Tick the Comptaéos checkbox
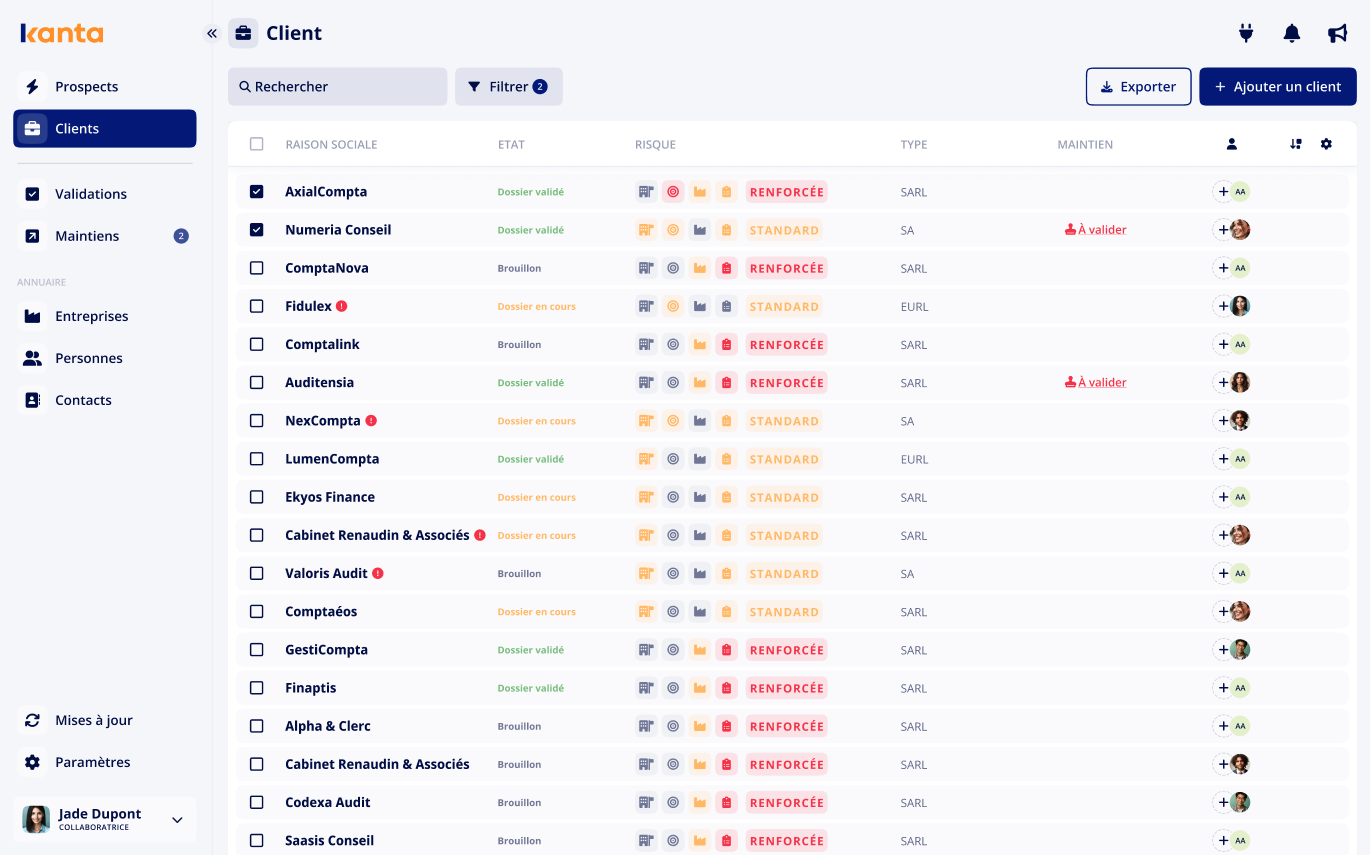1370x855 pixels. coord(257,612)
